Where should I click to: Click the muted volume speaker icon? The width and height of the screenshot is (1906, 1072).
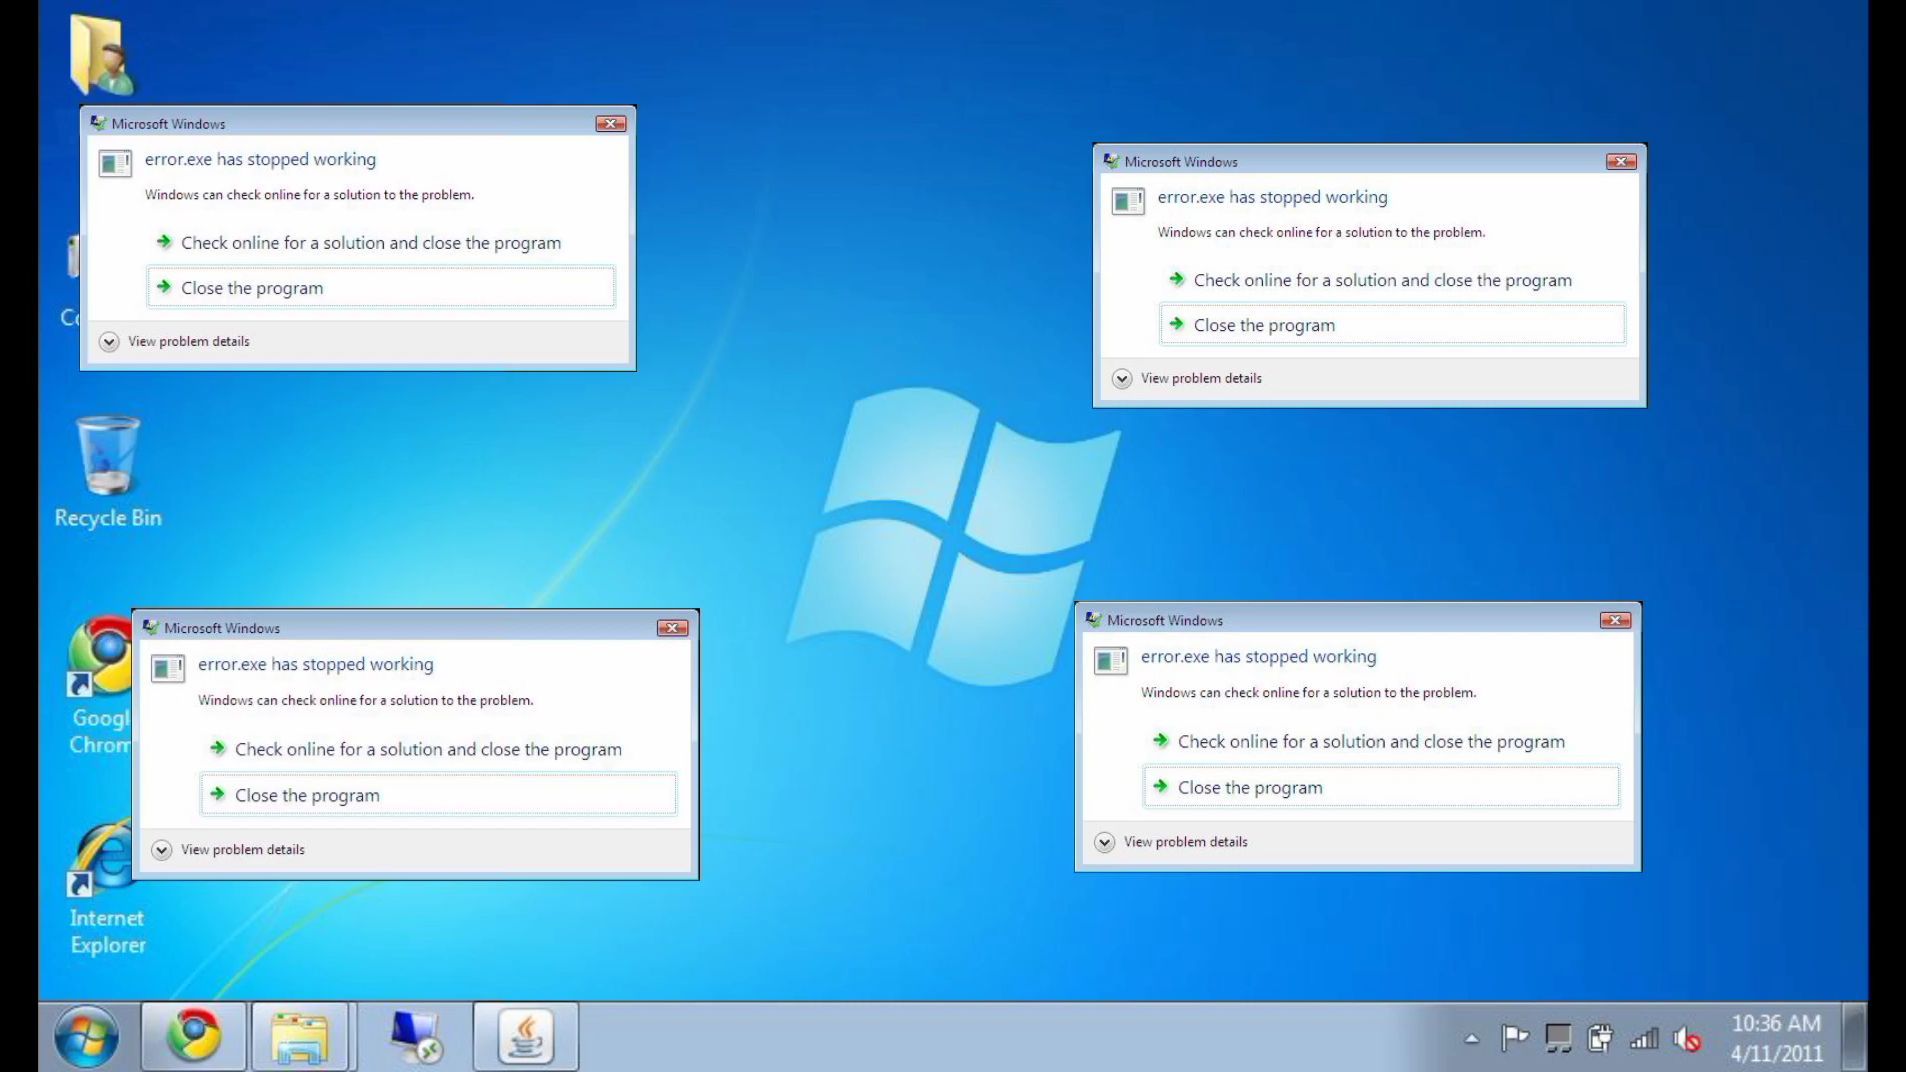pyautogui.click(x=1687, y=1039)
